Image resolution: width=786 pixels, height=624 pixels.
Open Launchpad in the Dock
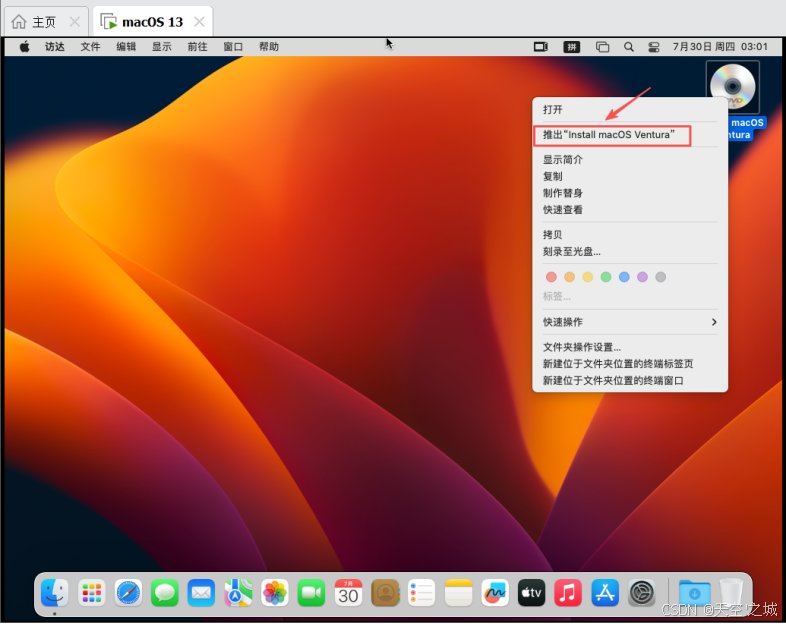pyautogui.click(x=92, y=593)
